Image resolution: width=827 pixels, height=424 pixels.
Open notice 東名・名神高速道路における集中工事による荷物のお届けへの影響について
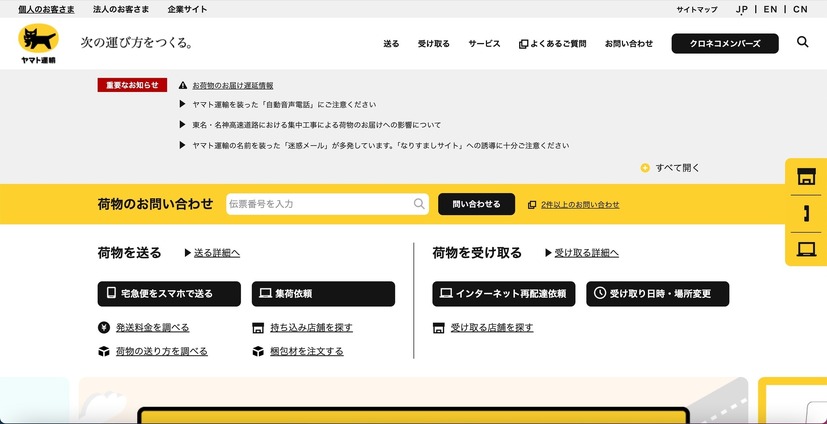click(x=316, y=125)
